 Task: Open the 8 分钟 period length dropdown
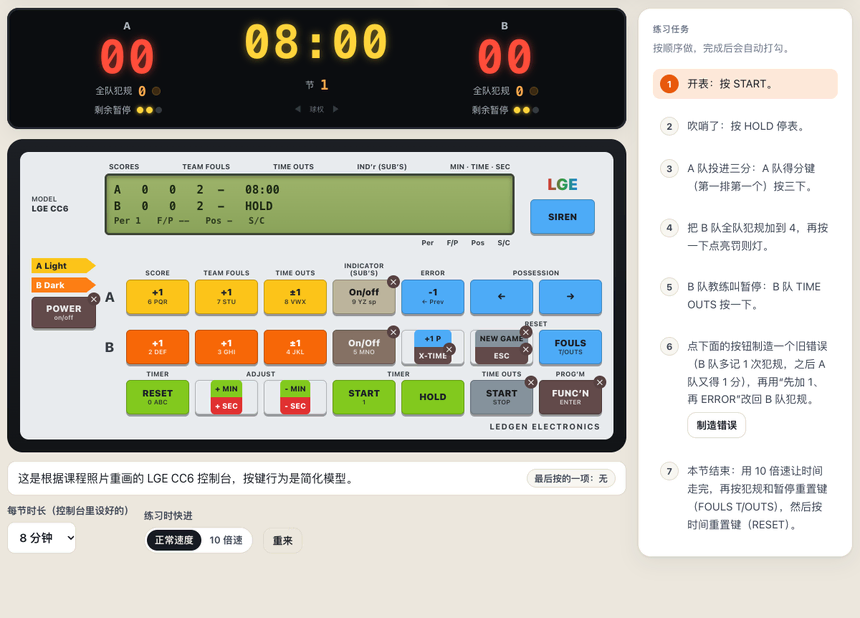tap(42, 538)
